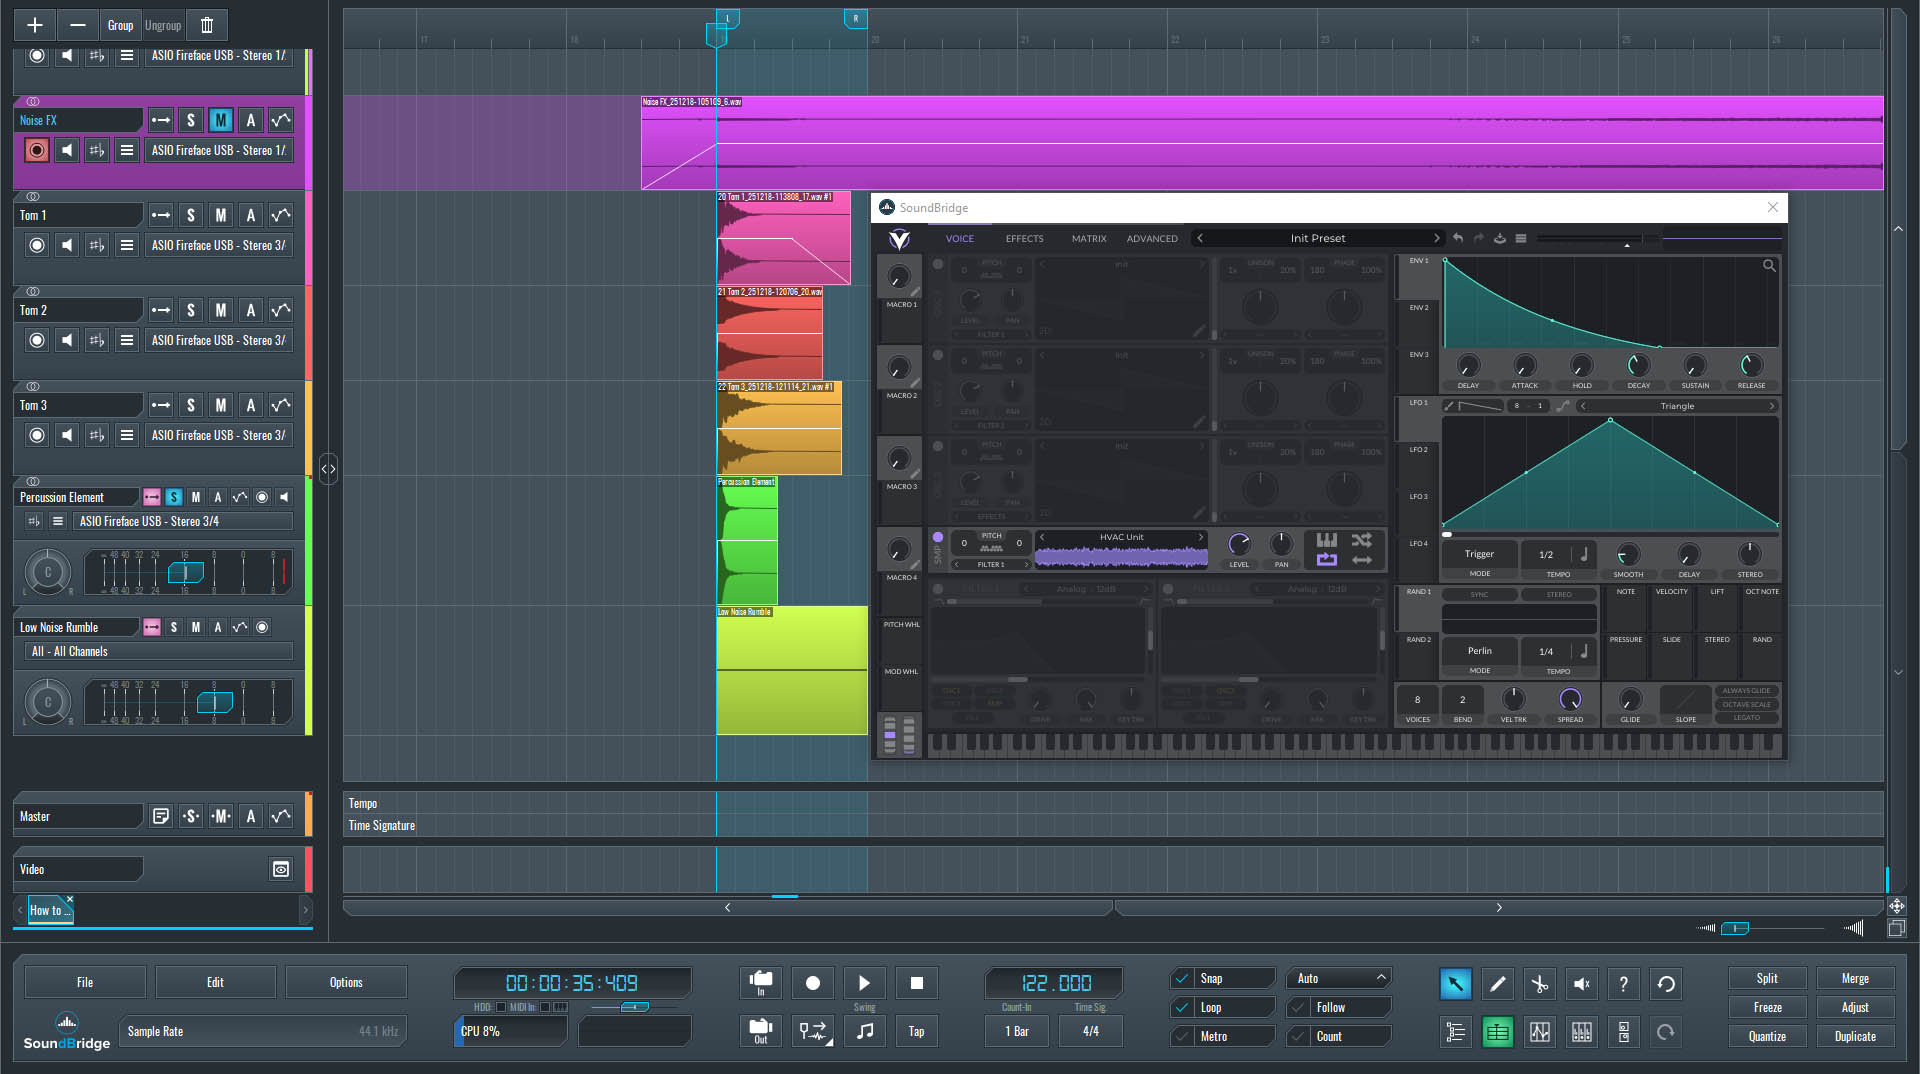Viewport: 1920px width, 1074px height.
Task: Click the Swing music note button
Action: tap(865, 1031)
